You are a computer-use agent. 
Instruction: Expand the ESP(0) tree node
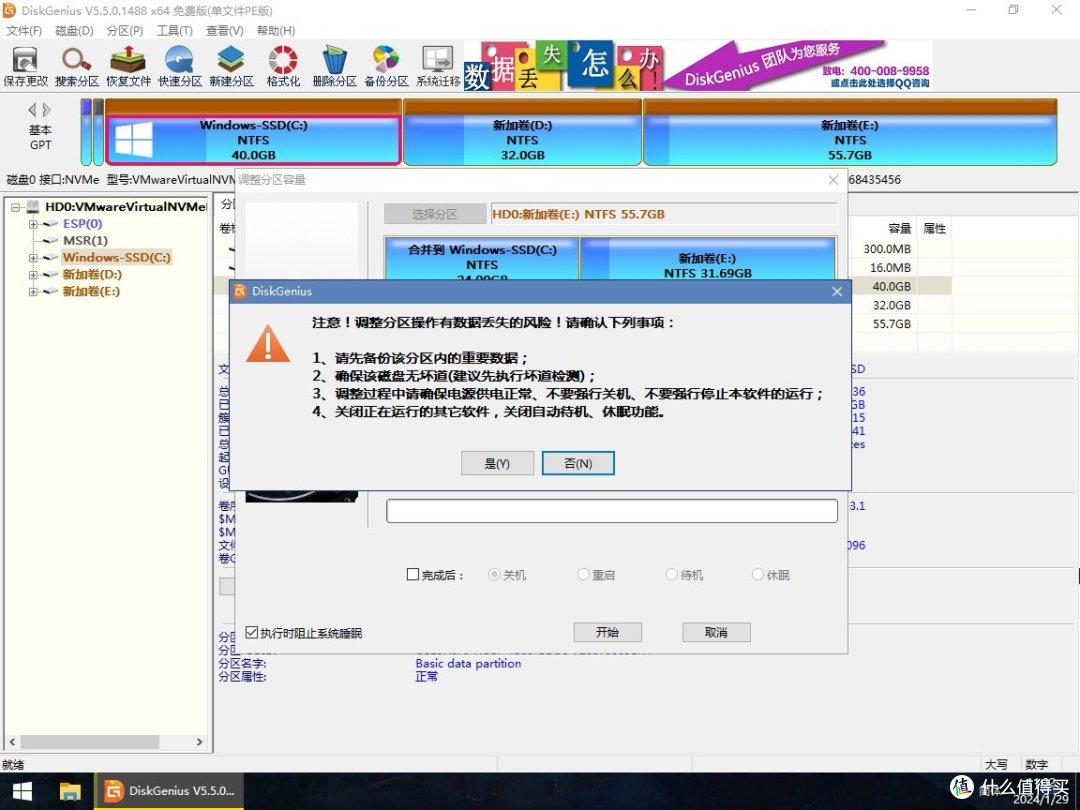(x=33, y=224)
